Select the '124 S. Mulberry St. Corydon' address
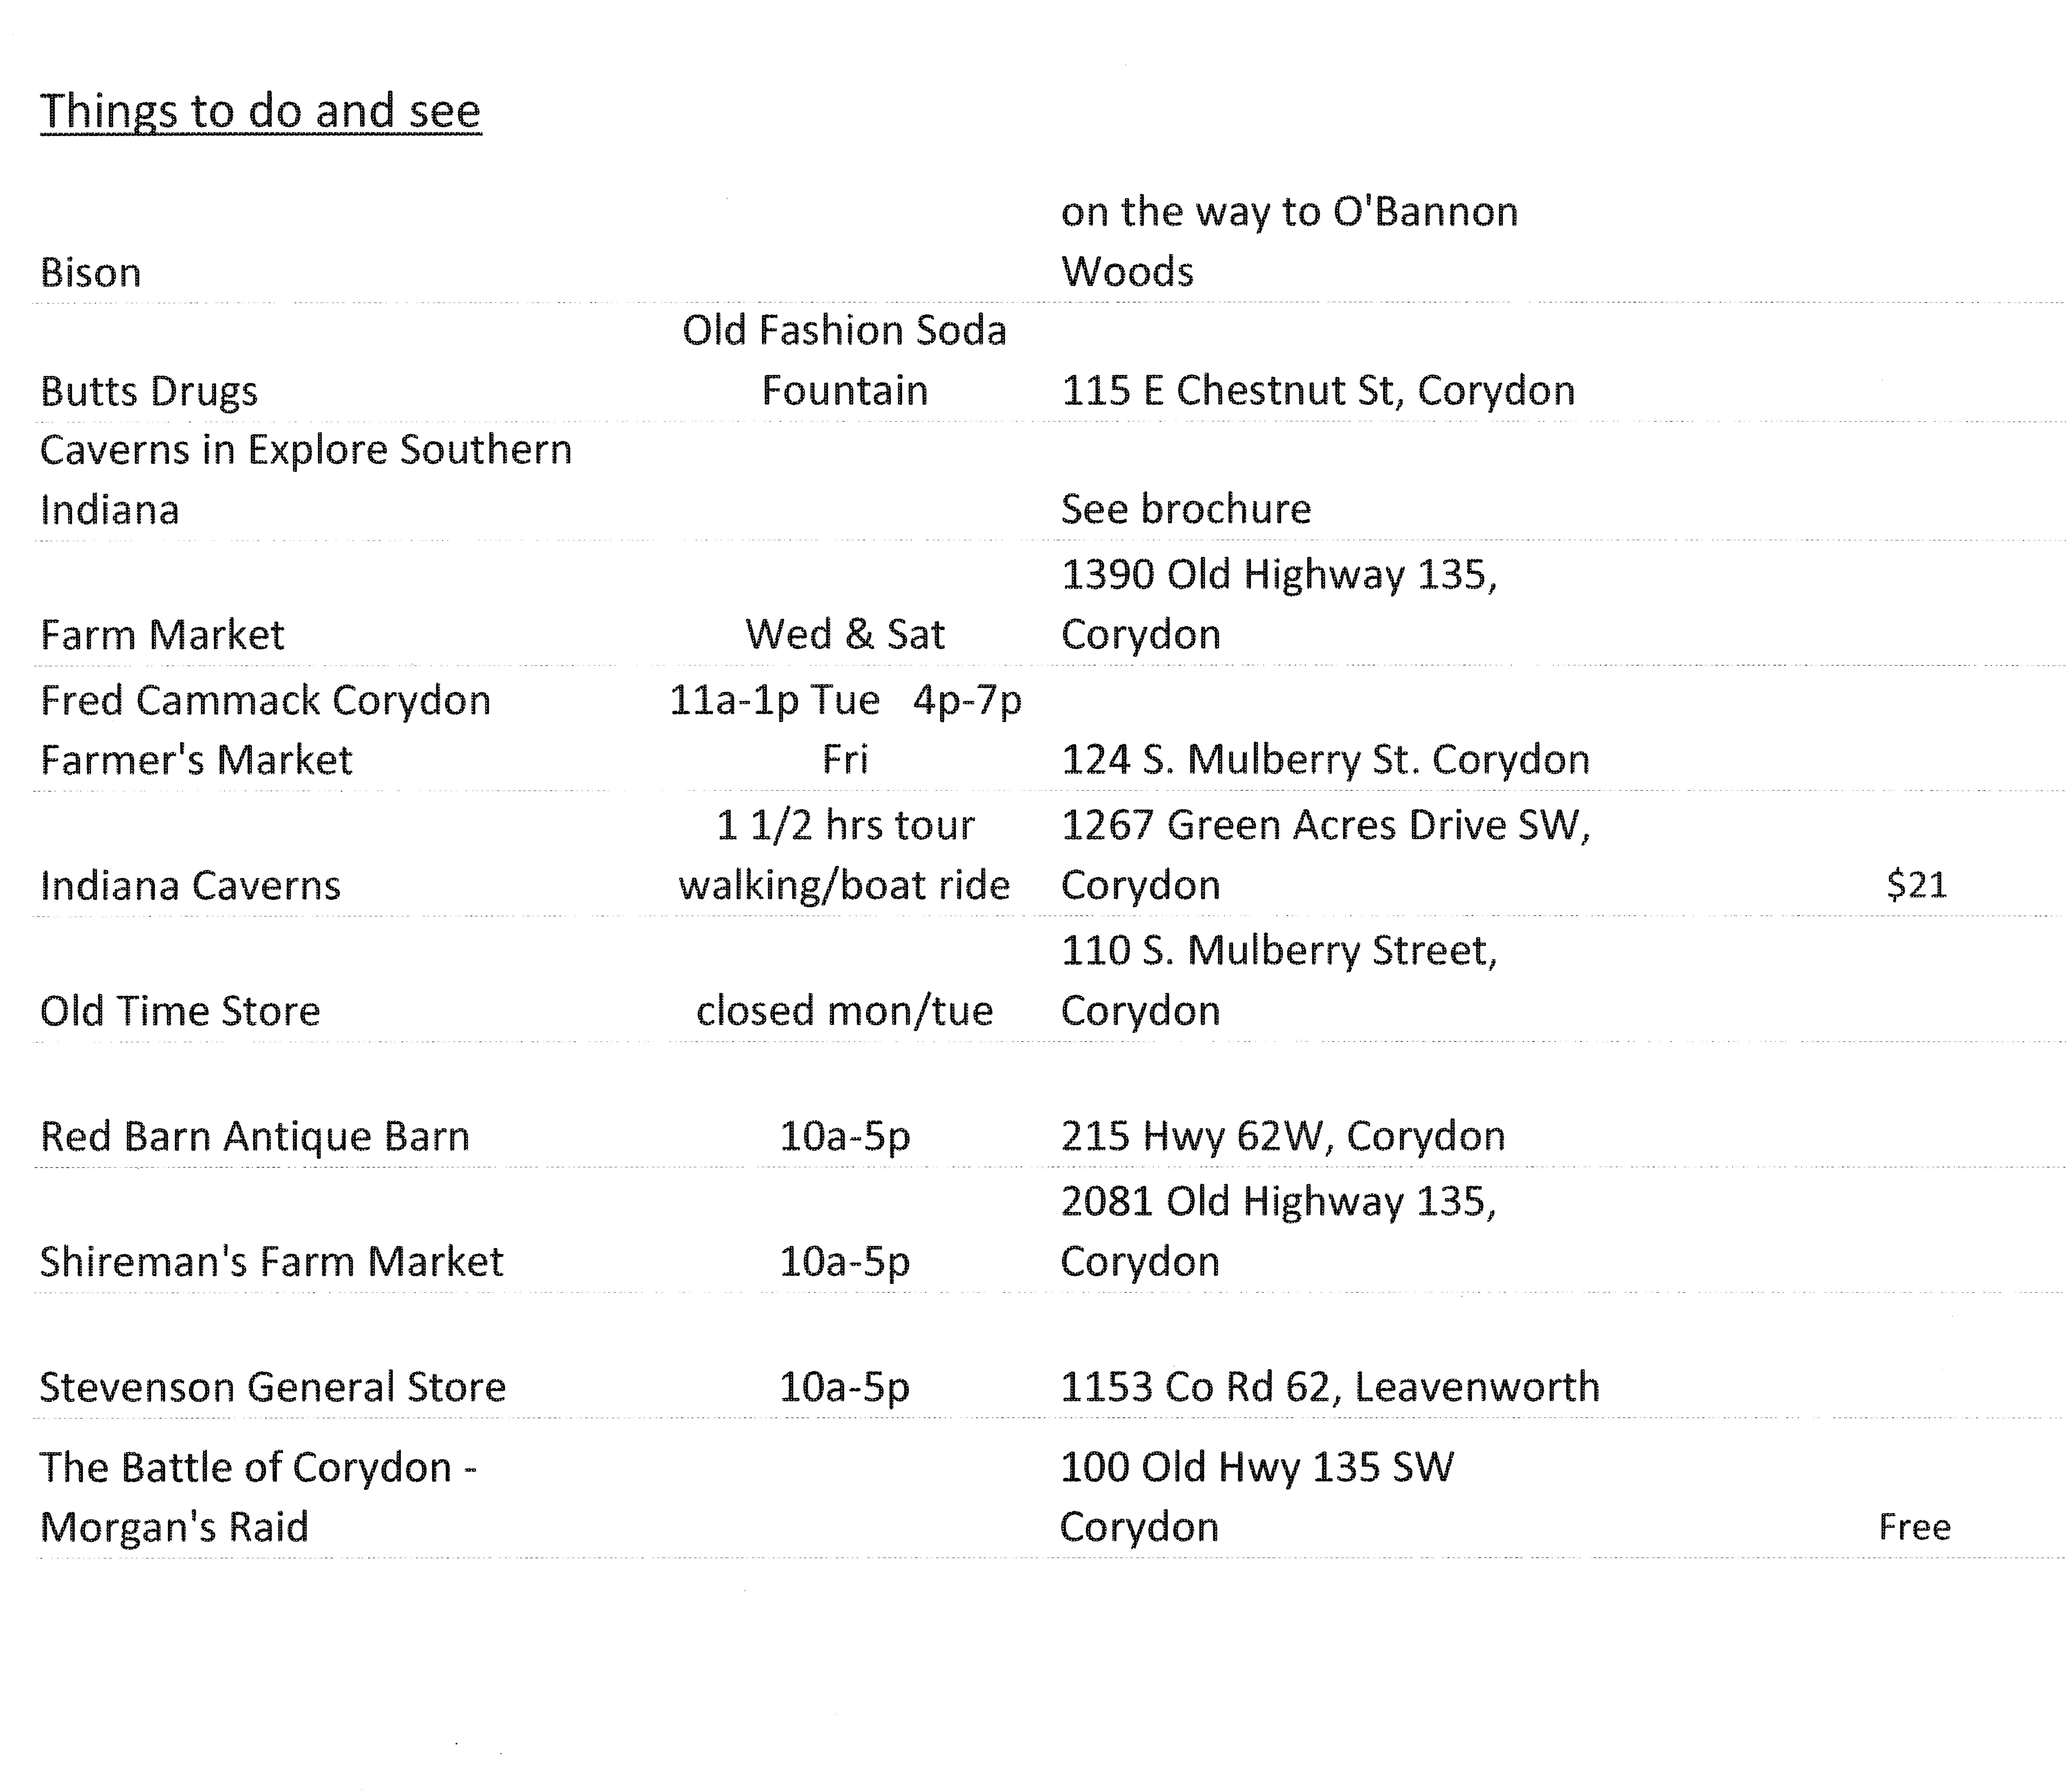Viewport: 2066px width, 1792px height. pyautogui.click(x=1325, y=760)
